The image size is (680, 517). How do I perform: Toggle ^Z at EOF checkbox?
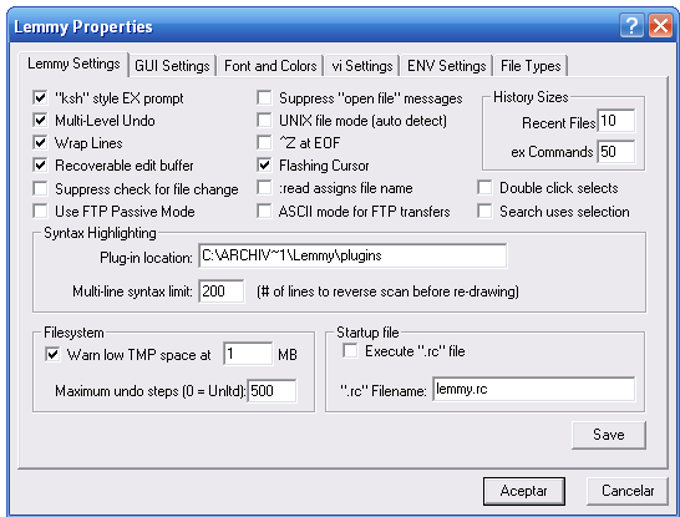(264, 143)
